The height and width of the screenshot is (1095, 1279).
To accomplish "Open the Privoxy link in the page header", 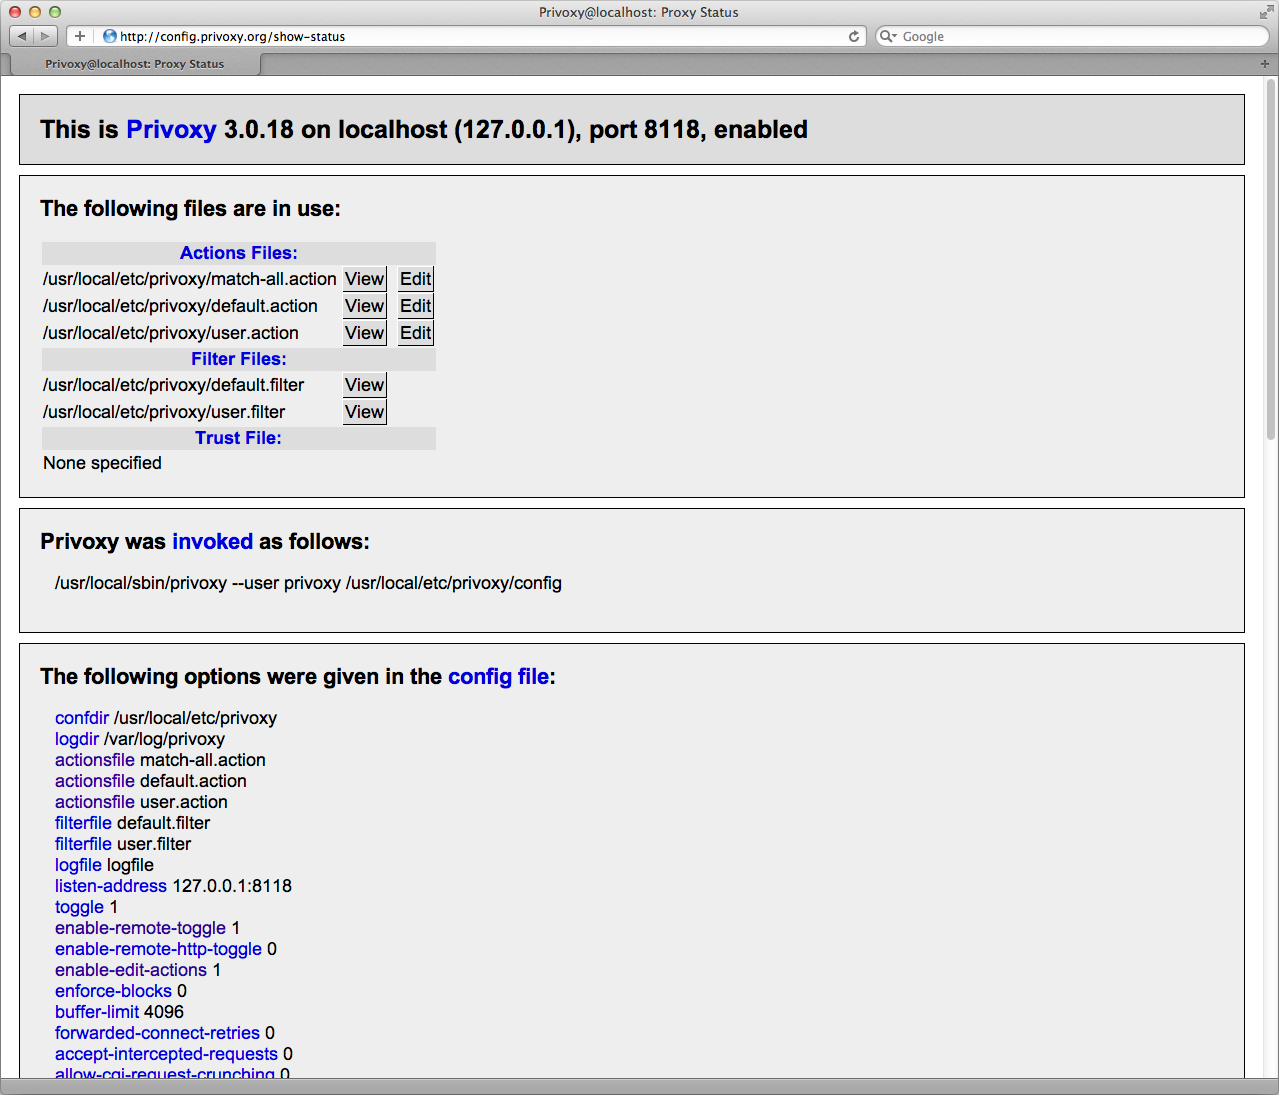I will coord(171,130).
